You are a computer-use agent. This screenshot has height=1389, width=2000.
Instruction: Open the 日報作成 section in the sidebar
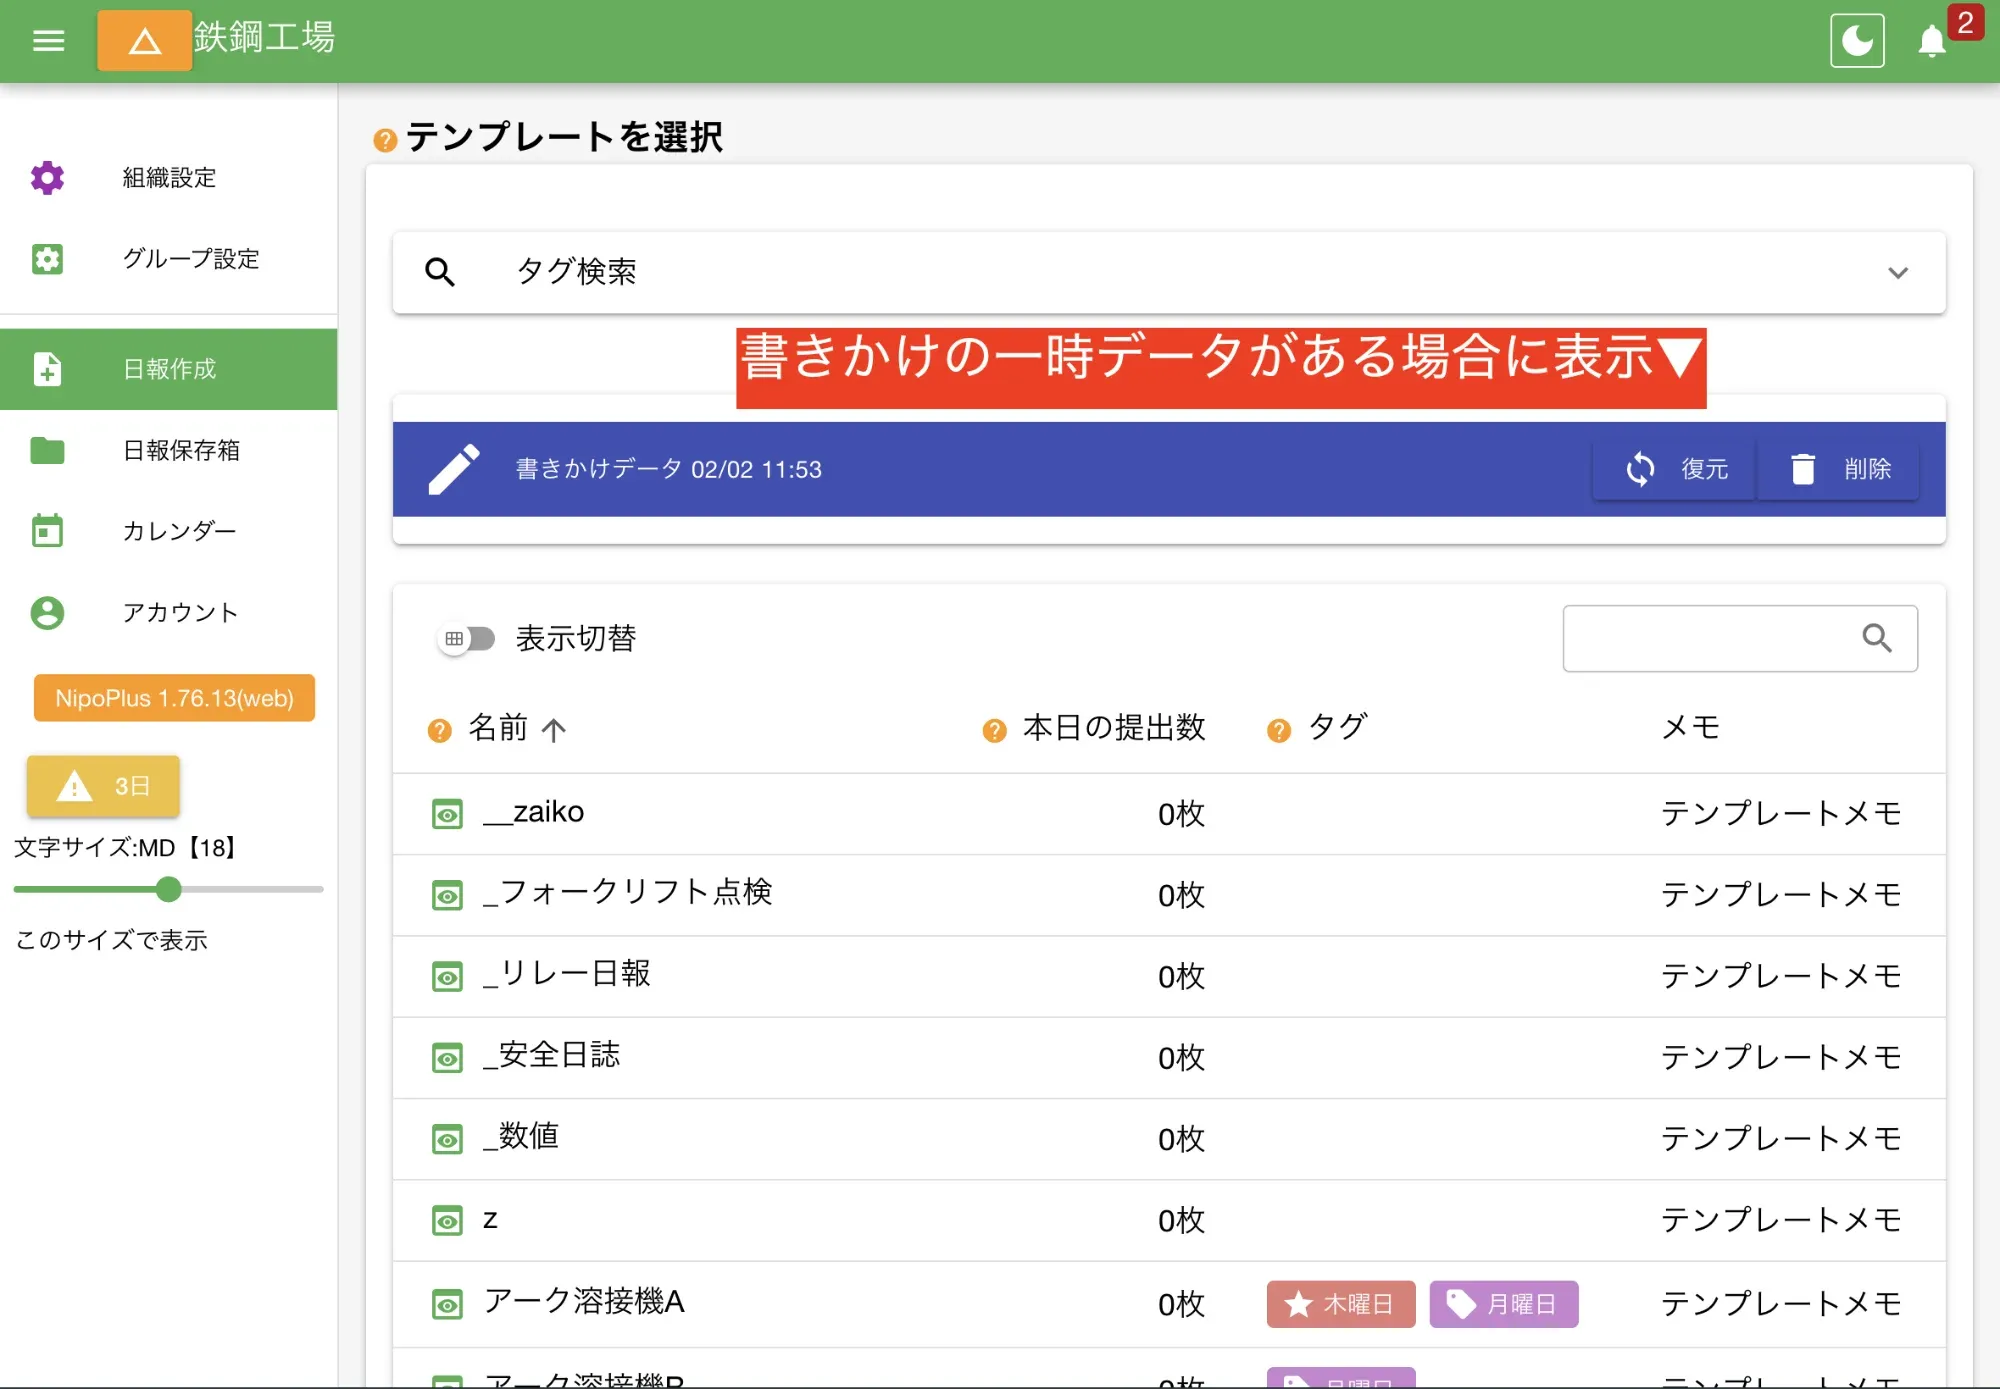point(168,368)
